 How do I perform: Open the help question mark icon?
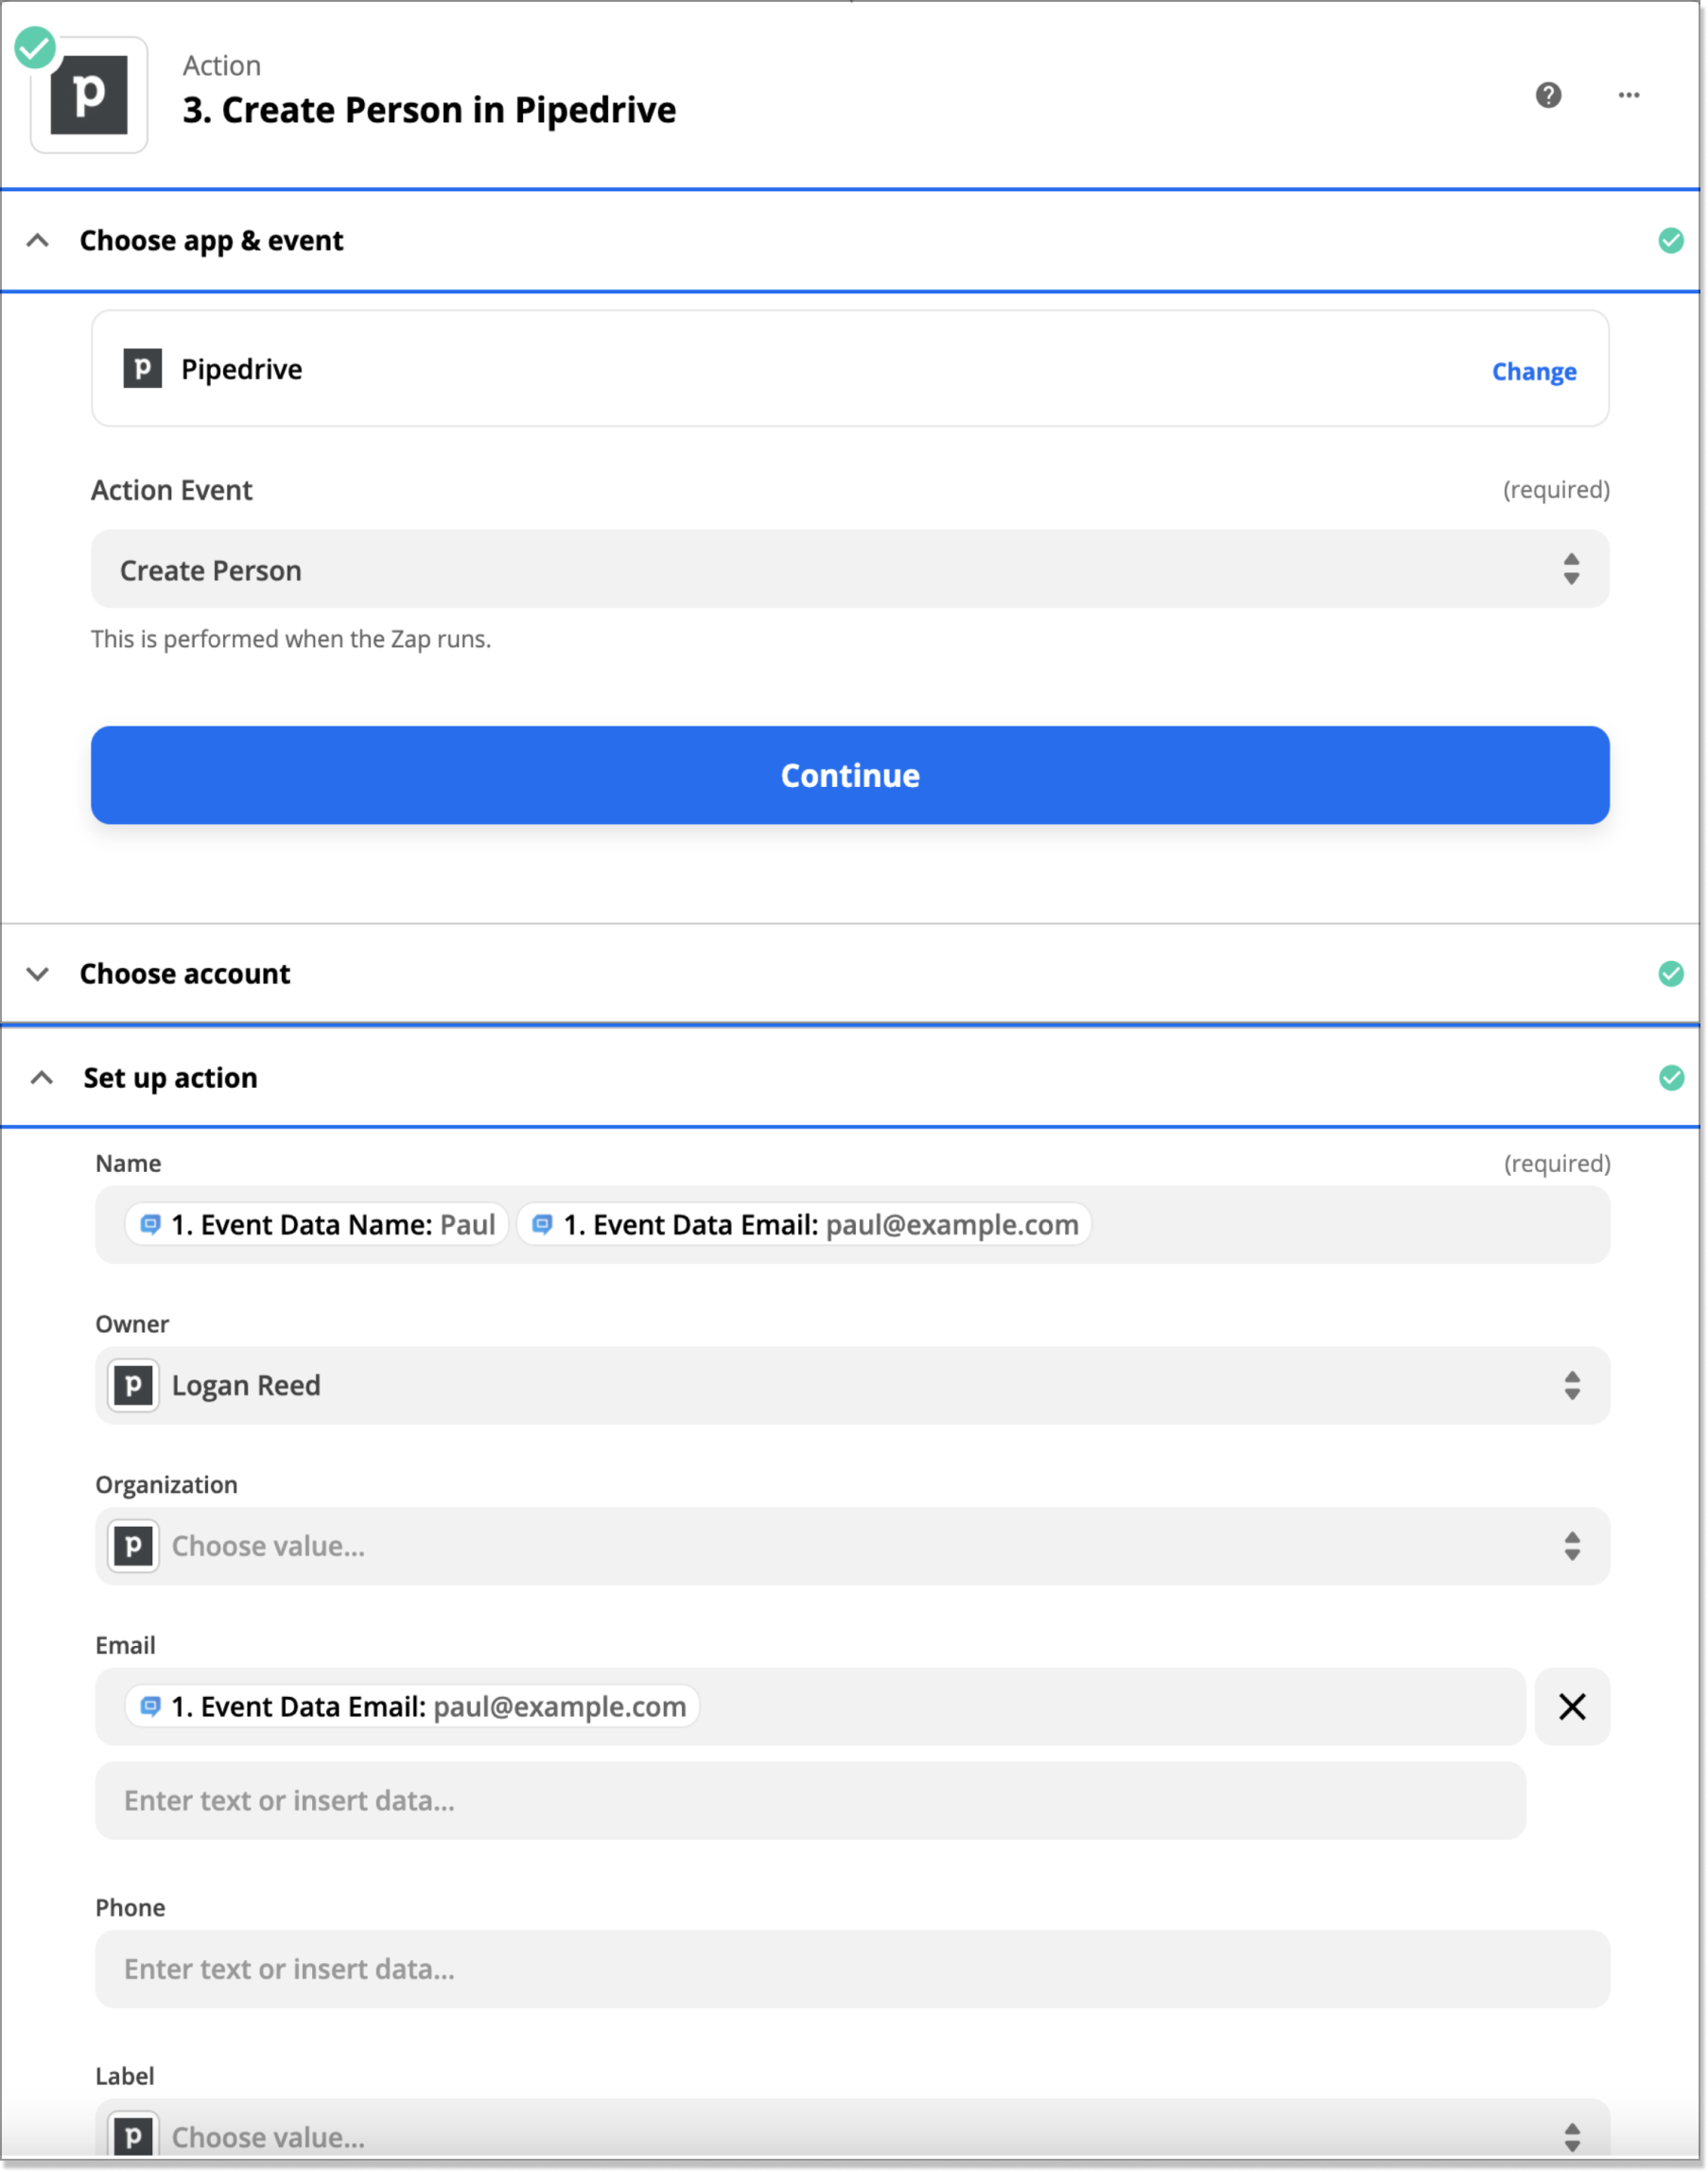pyautogui.click(x=1548, y=95)
